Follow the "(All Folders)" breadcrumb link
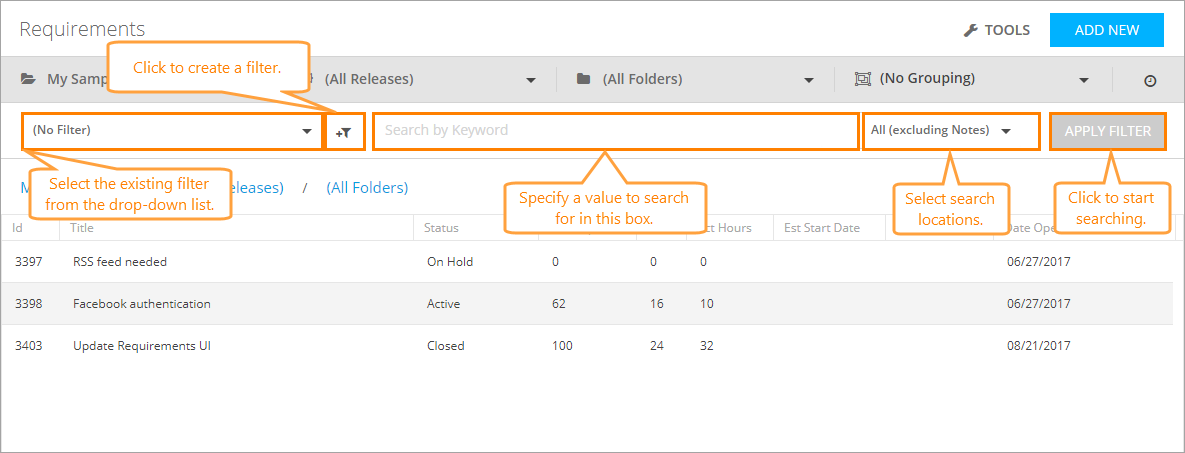 pos(367,188)
